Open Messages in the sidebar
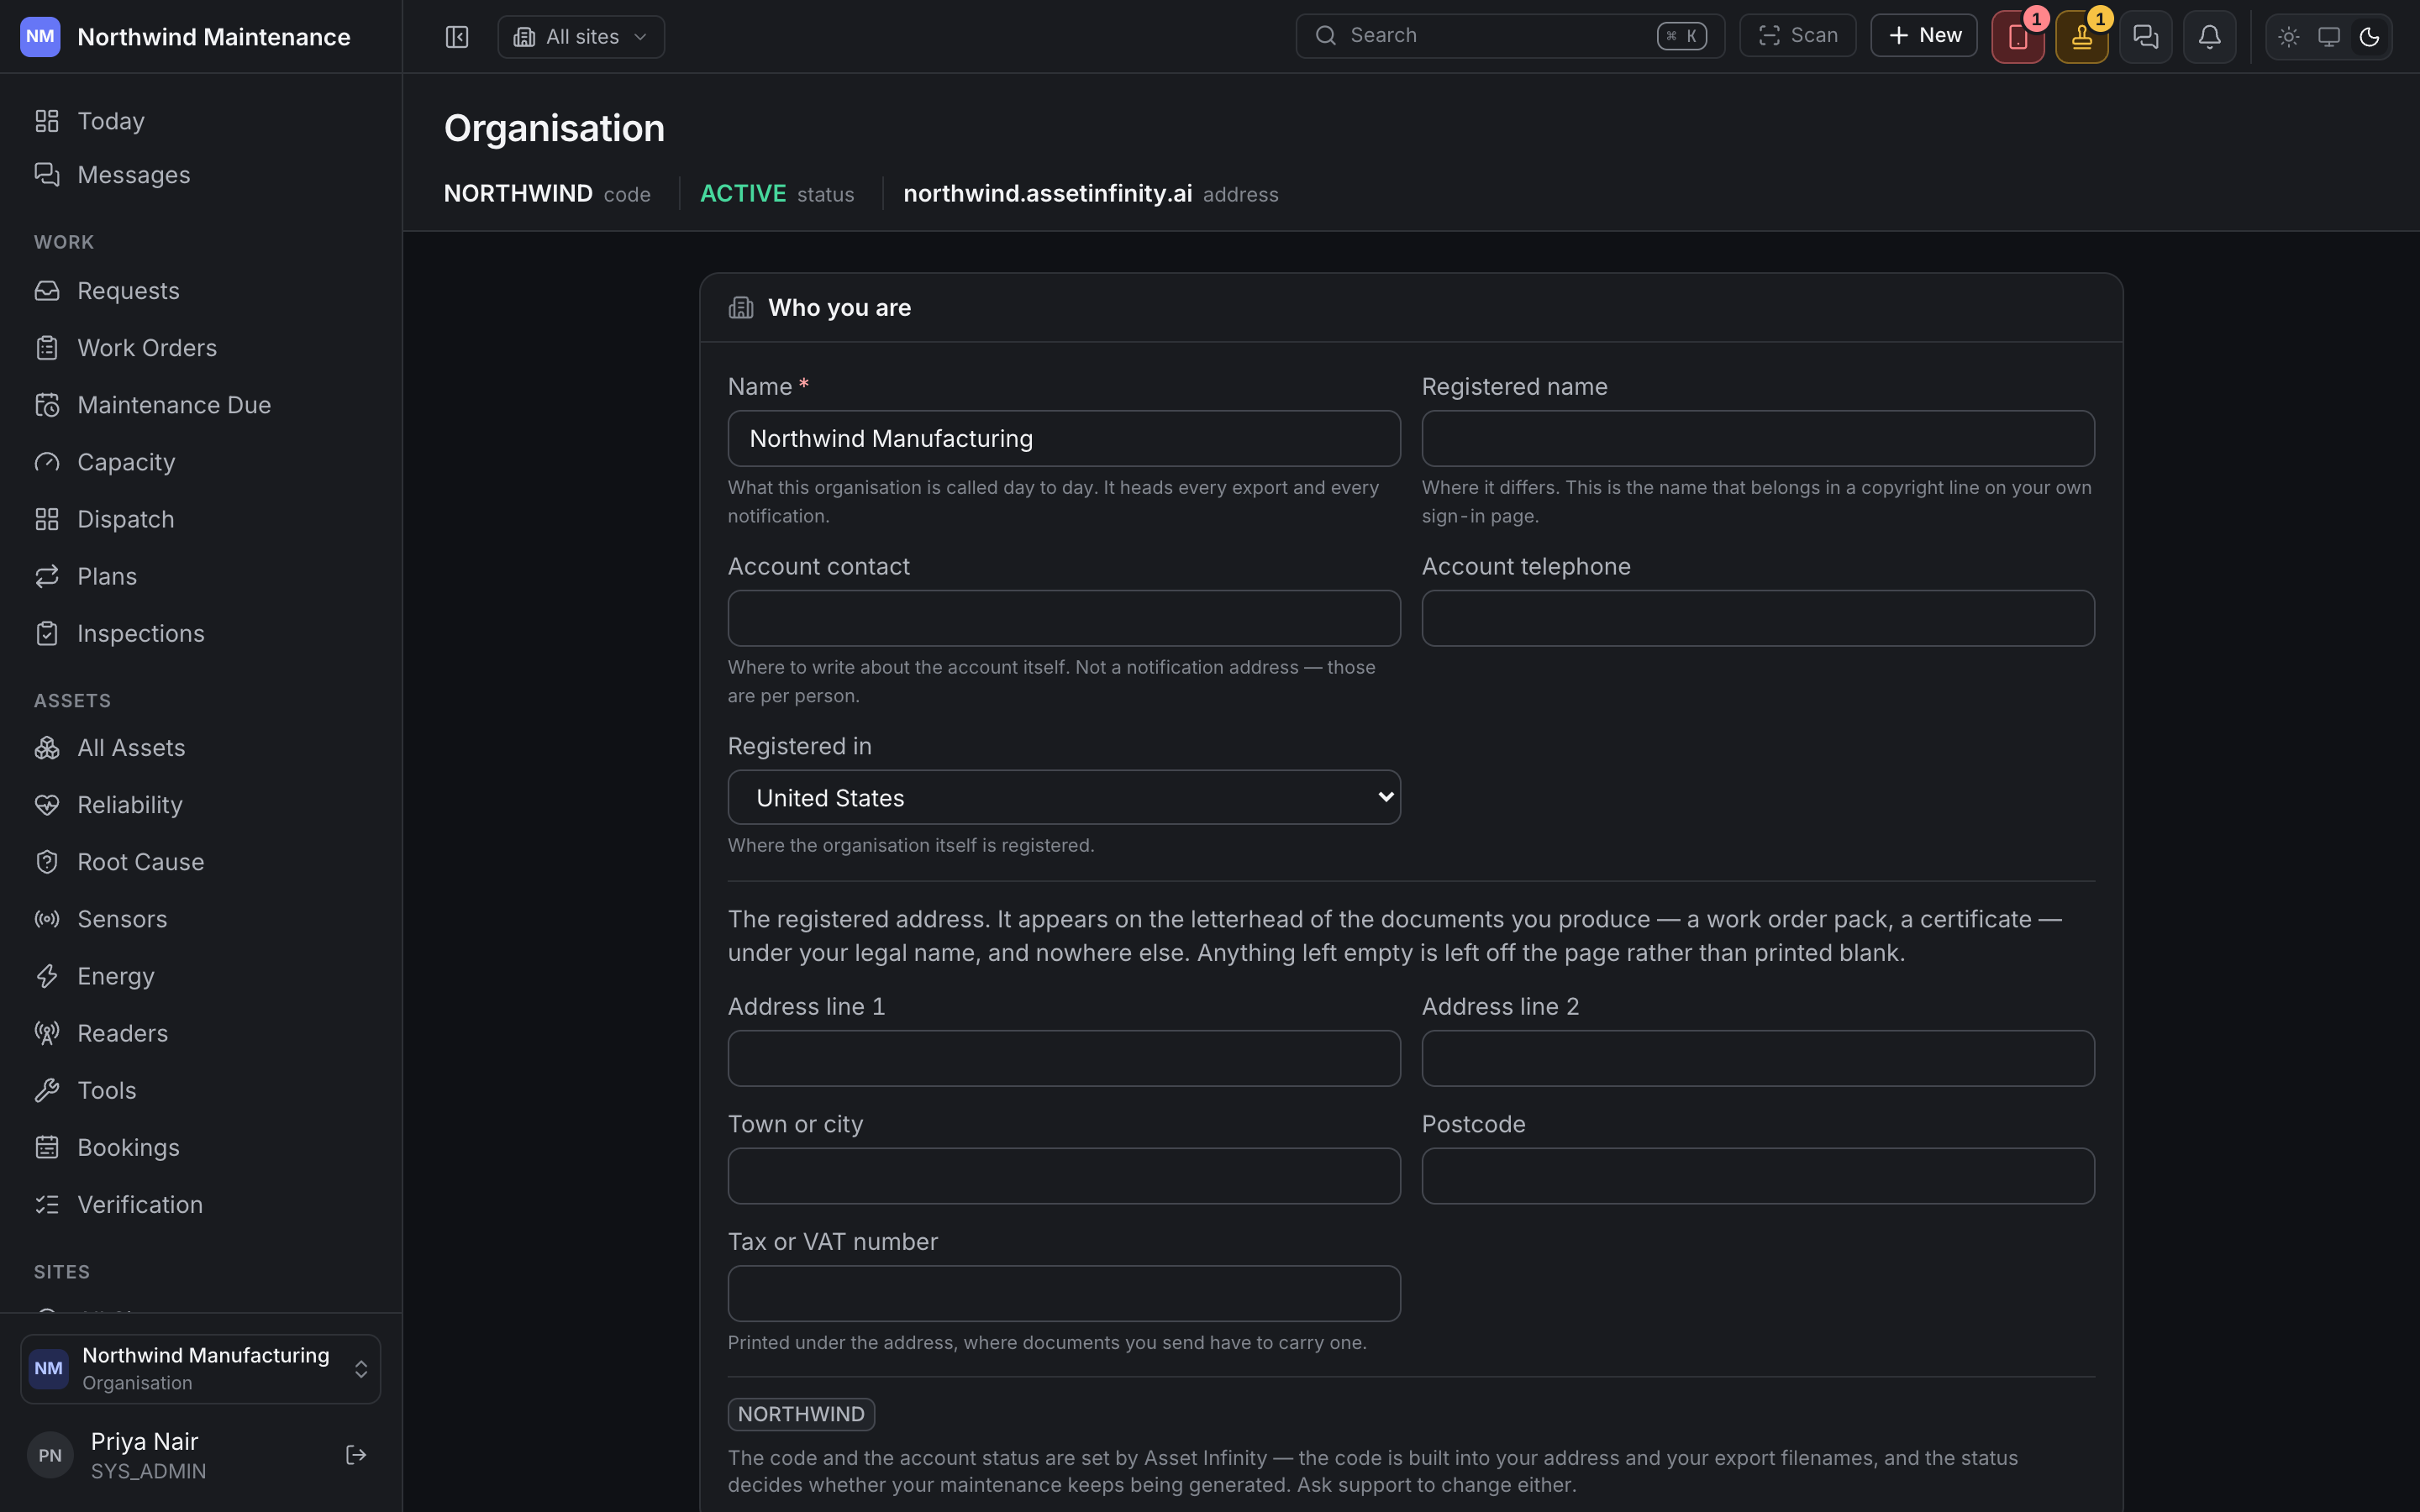 [x=201, y=175]
